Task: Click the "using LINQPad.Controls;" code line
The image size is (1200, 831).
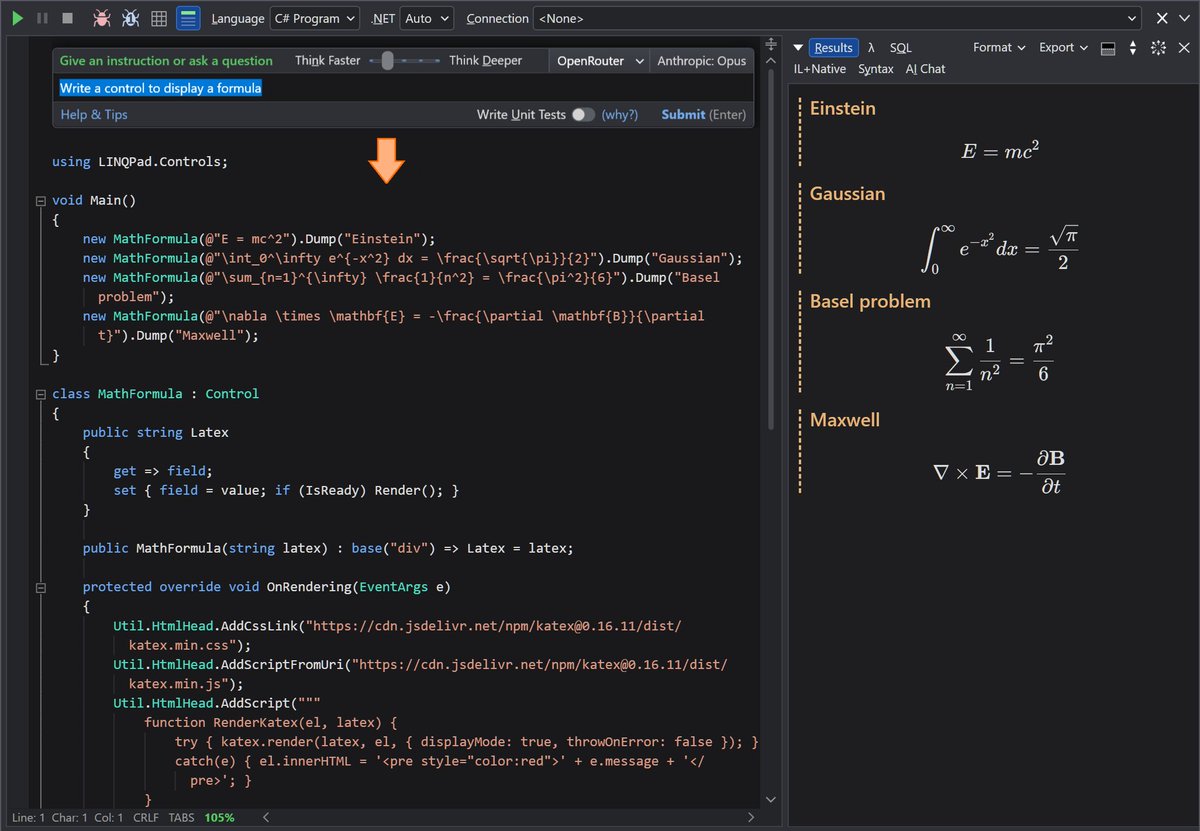Action: point(140,161)
